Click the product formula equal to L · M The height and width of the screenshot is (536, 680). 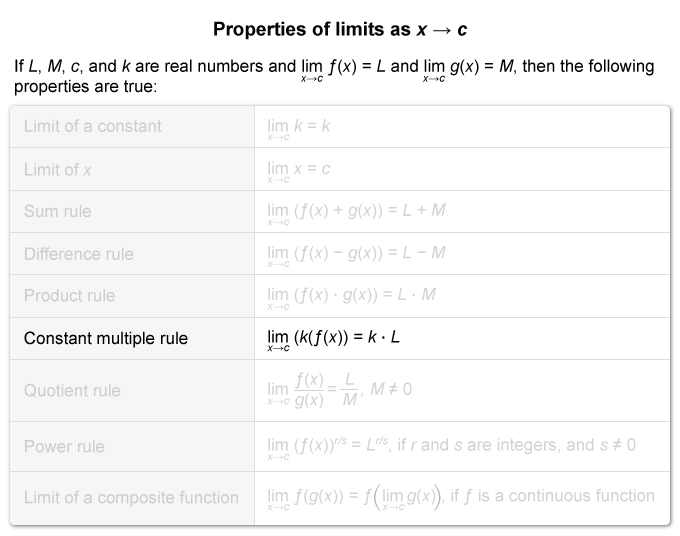point(351,296)
